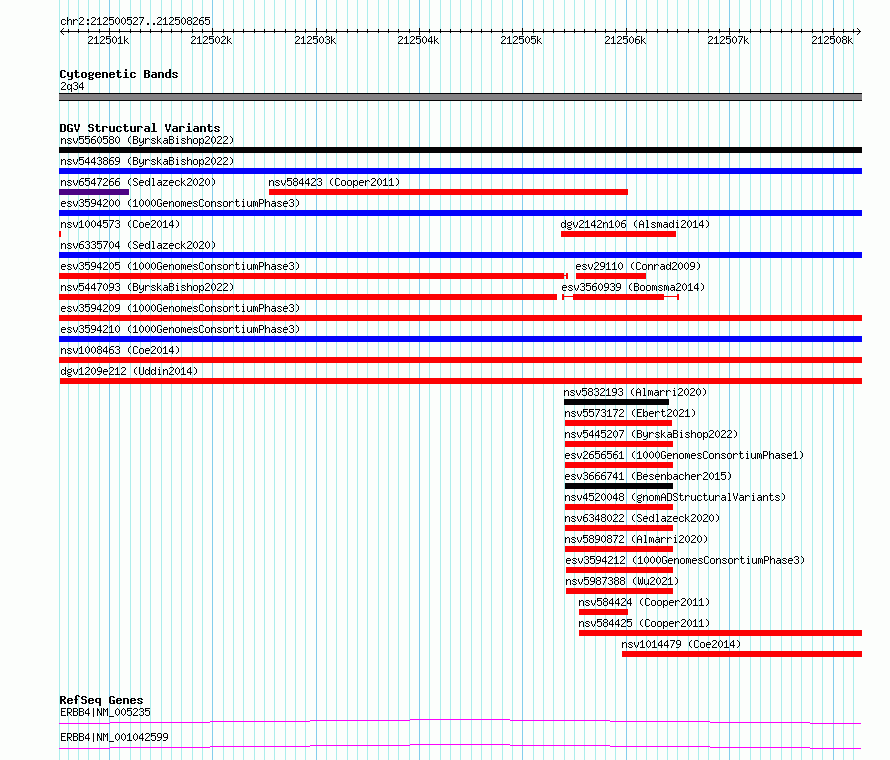Image resolution: width=890 pixels, height=760 pixels.
Task: Click the red bar under nsv1014479
Action: tap(742, 654)
